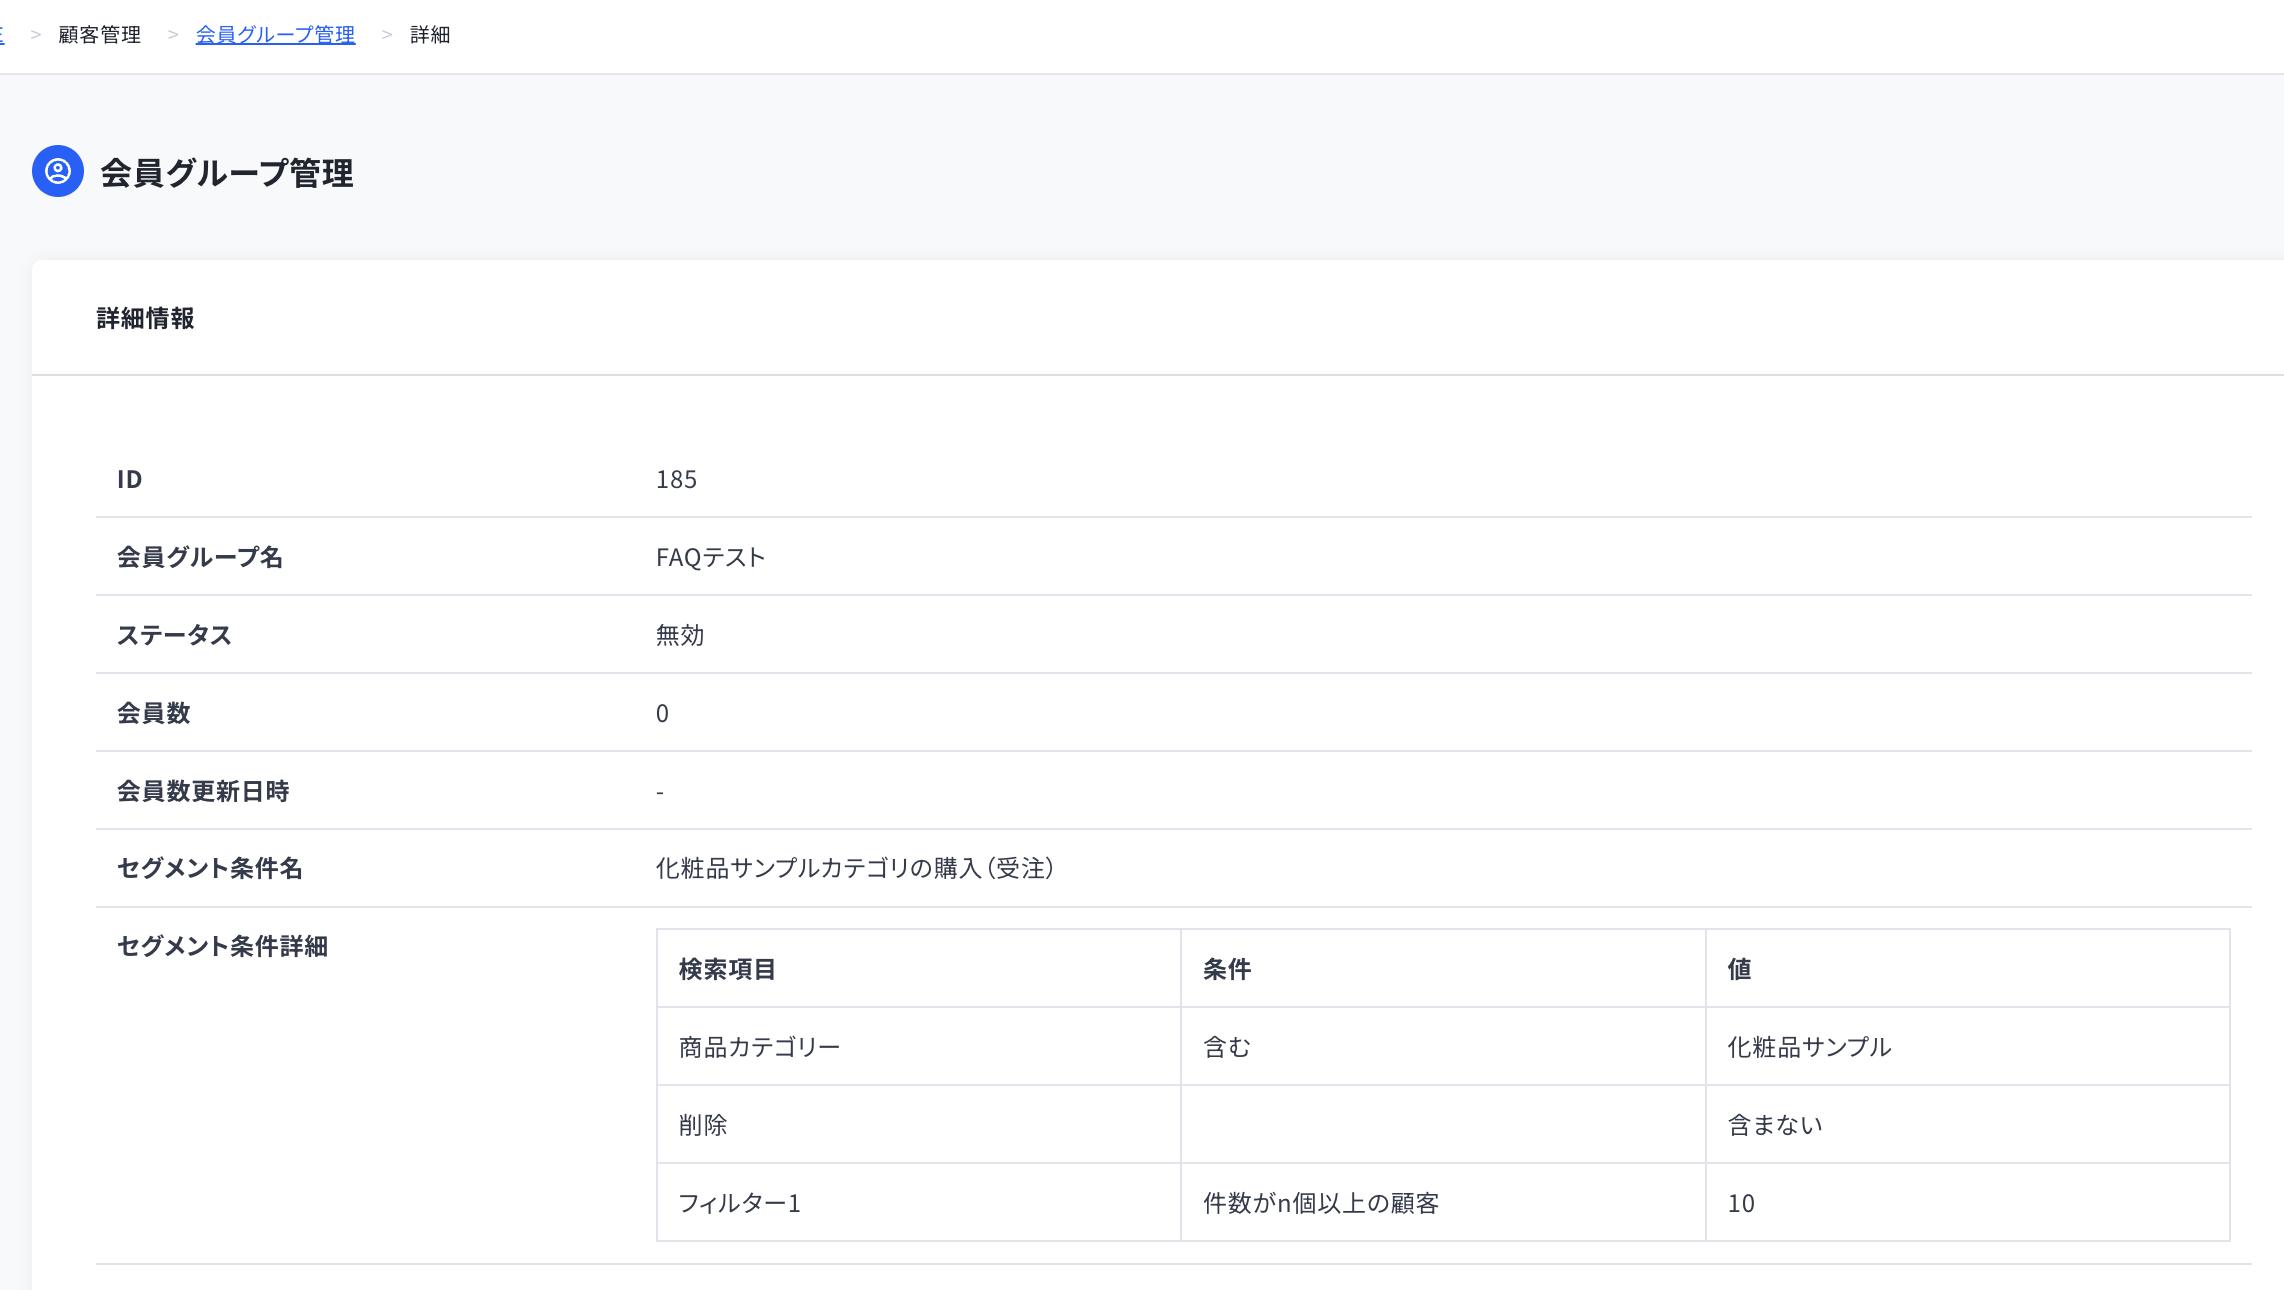Select the filter value 10 cell
2284x1290 pixels.
tap(1968, 1202)
